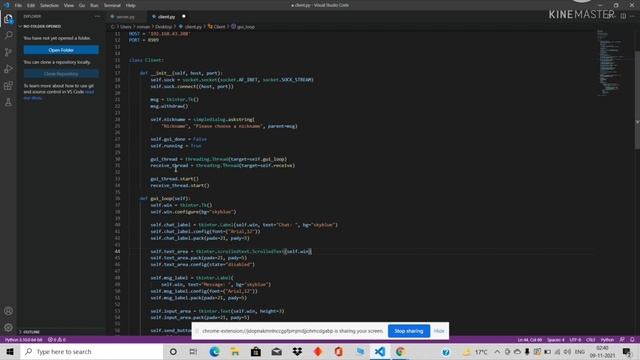
Task: Follow the read our docs link
Action: [x=58, y=95]
